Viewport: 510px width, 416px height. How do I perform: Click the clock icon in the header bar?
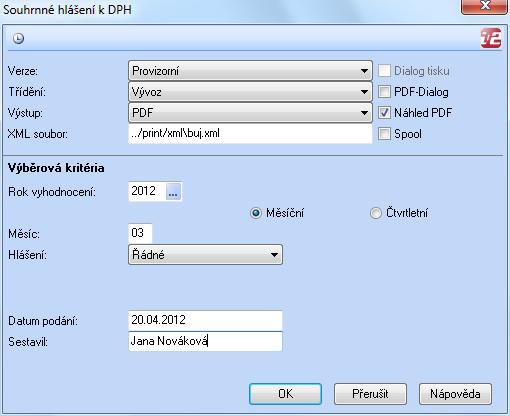19,38
